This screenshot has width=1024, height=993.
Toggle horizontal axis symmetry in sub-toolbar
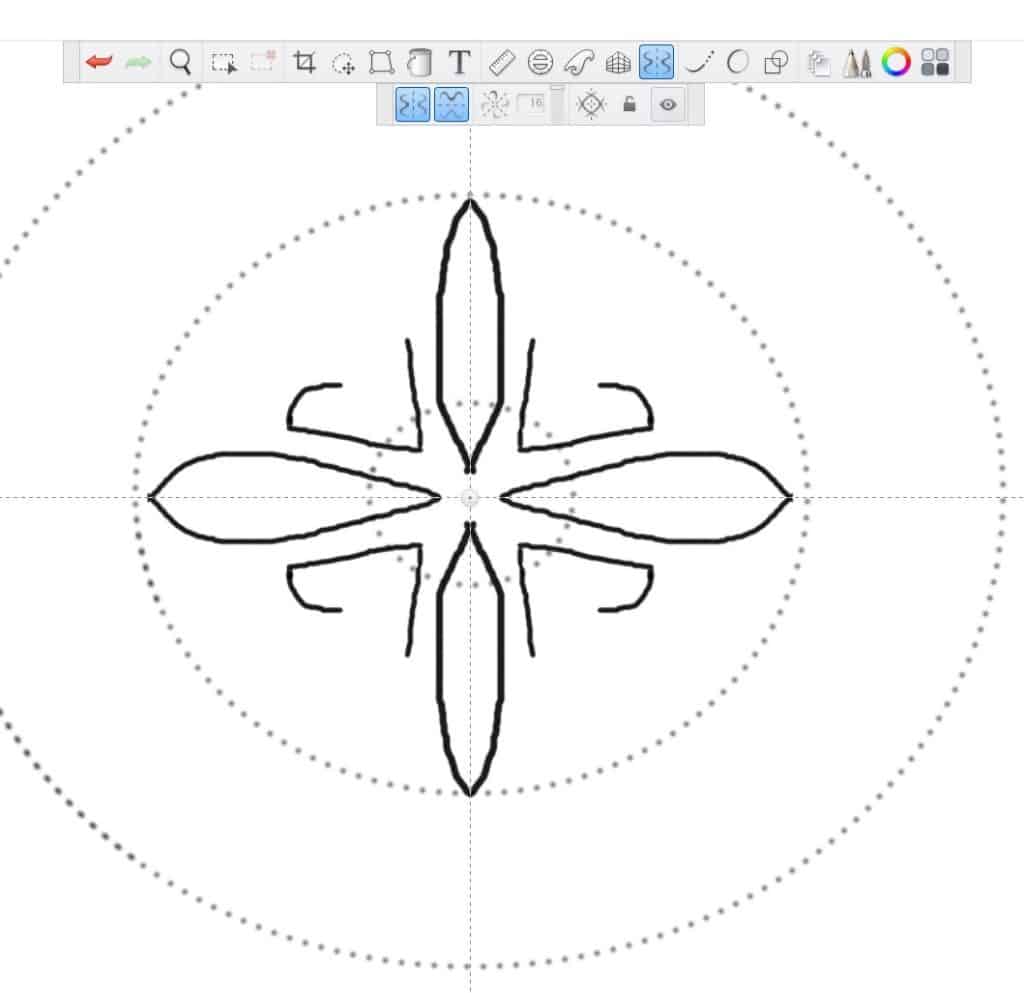451,104
